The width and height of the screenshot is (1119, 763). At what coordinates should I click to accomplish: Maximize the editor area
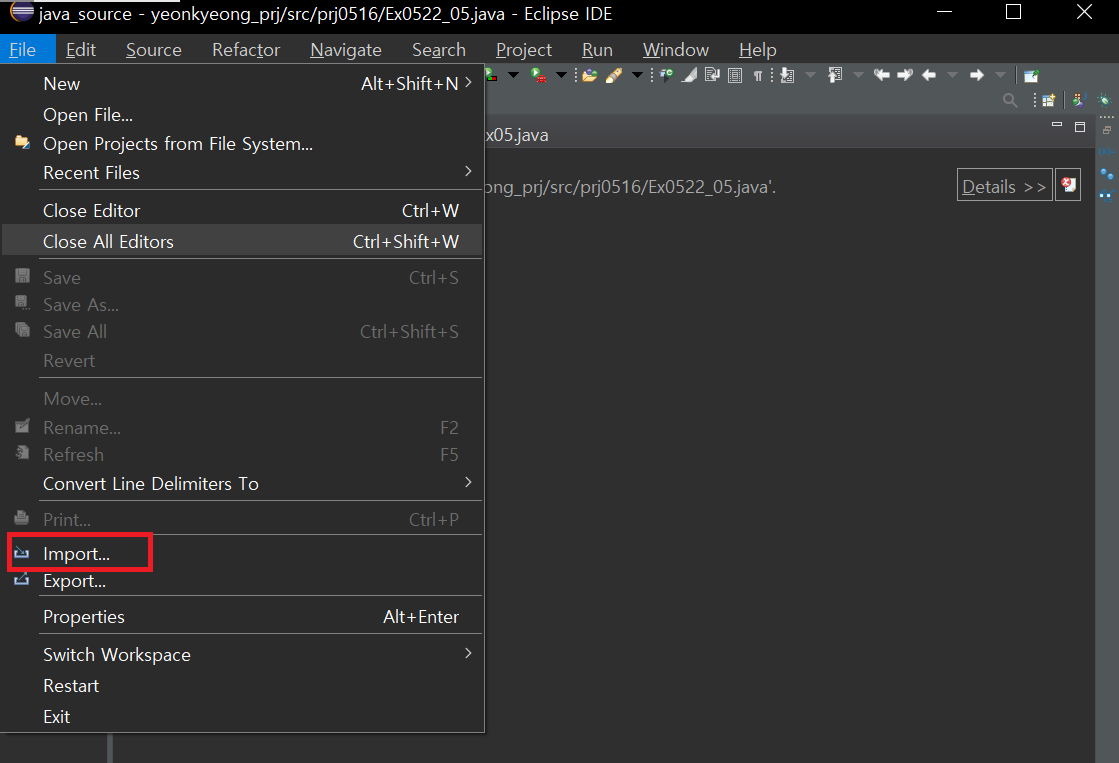1080,126
